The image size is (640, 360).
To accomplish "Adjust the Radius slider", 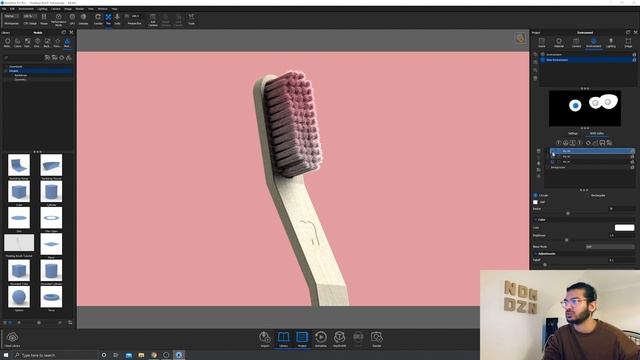I will (568, 213).
